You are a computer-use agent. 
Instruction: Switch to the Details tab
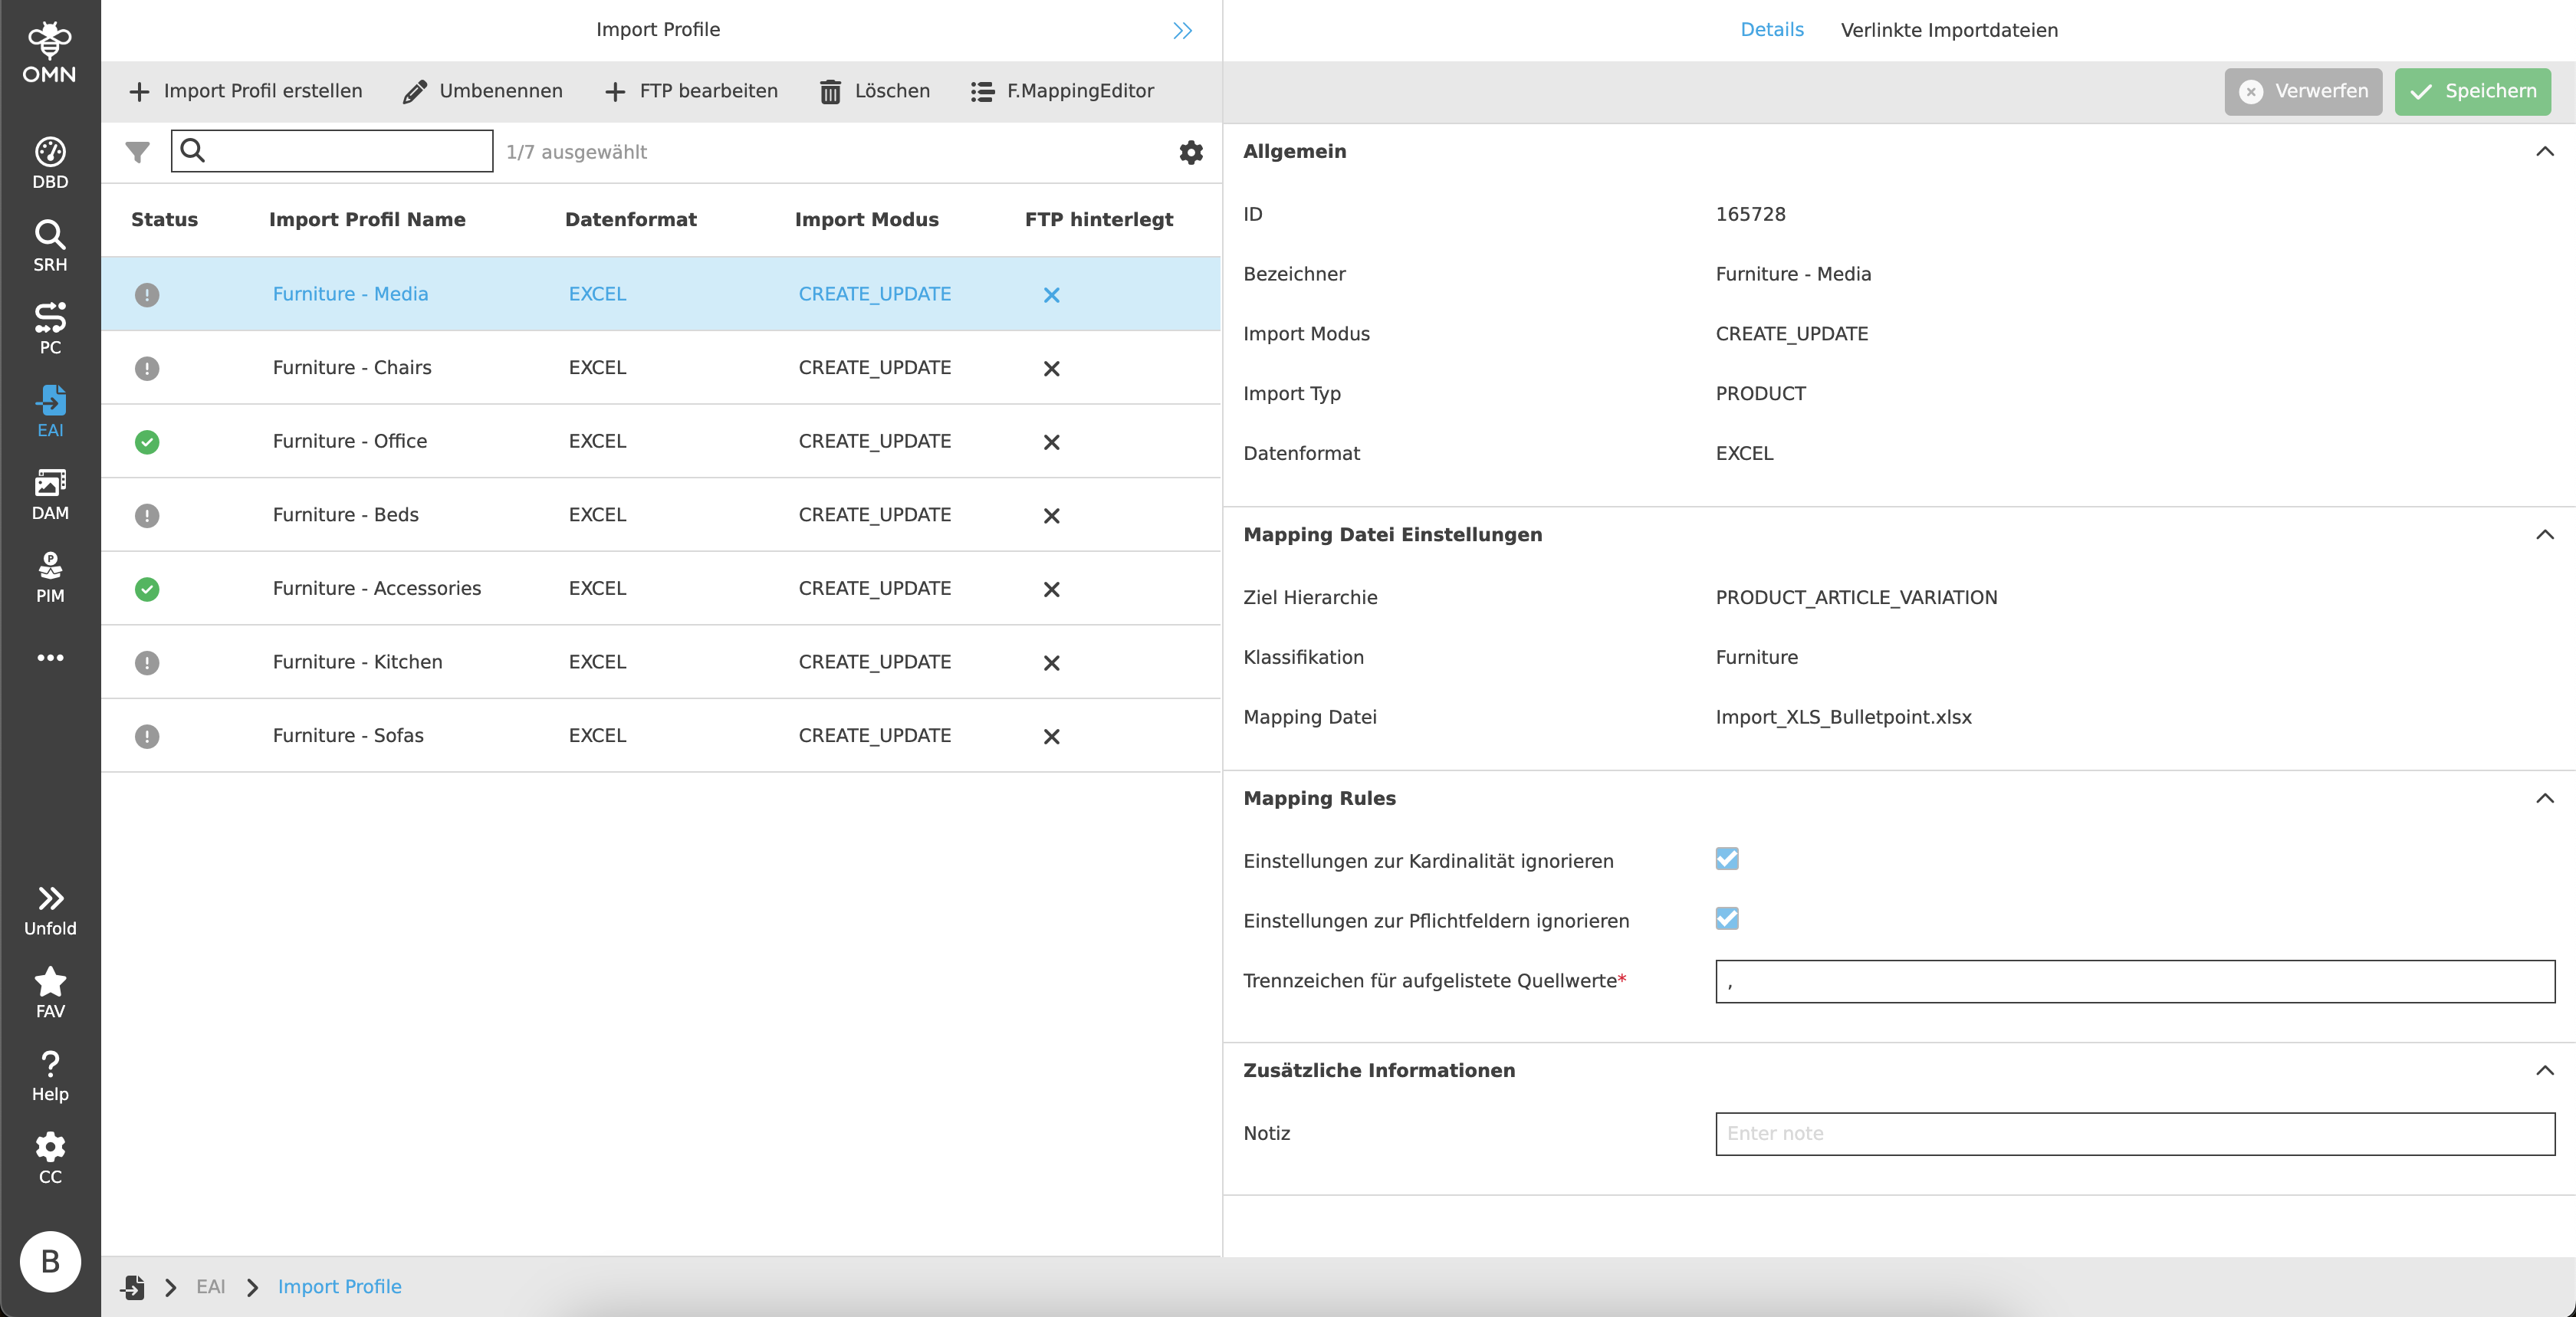(1771, 30)
